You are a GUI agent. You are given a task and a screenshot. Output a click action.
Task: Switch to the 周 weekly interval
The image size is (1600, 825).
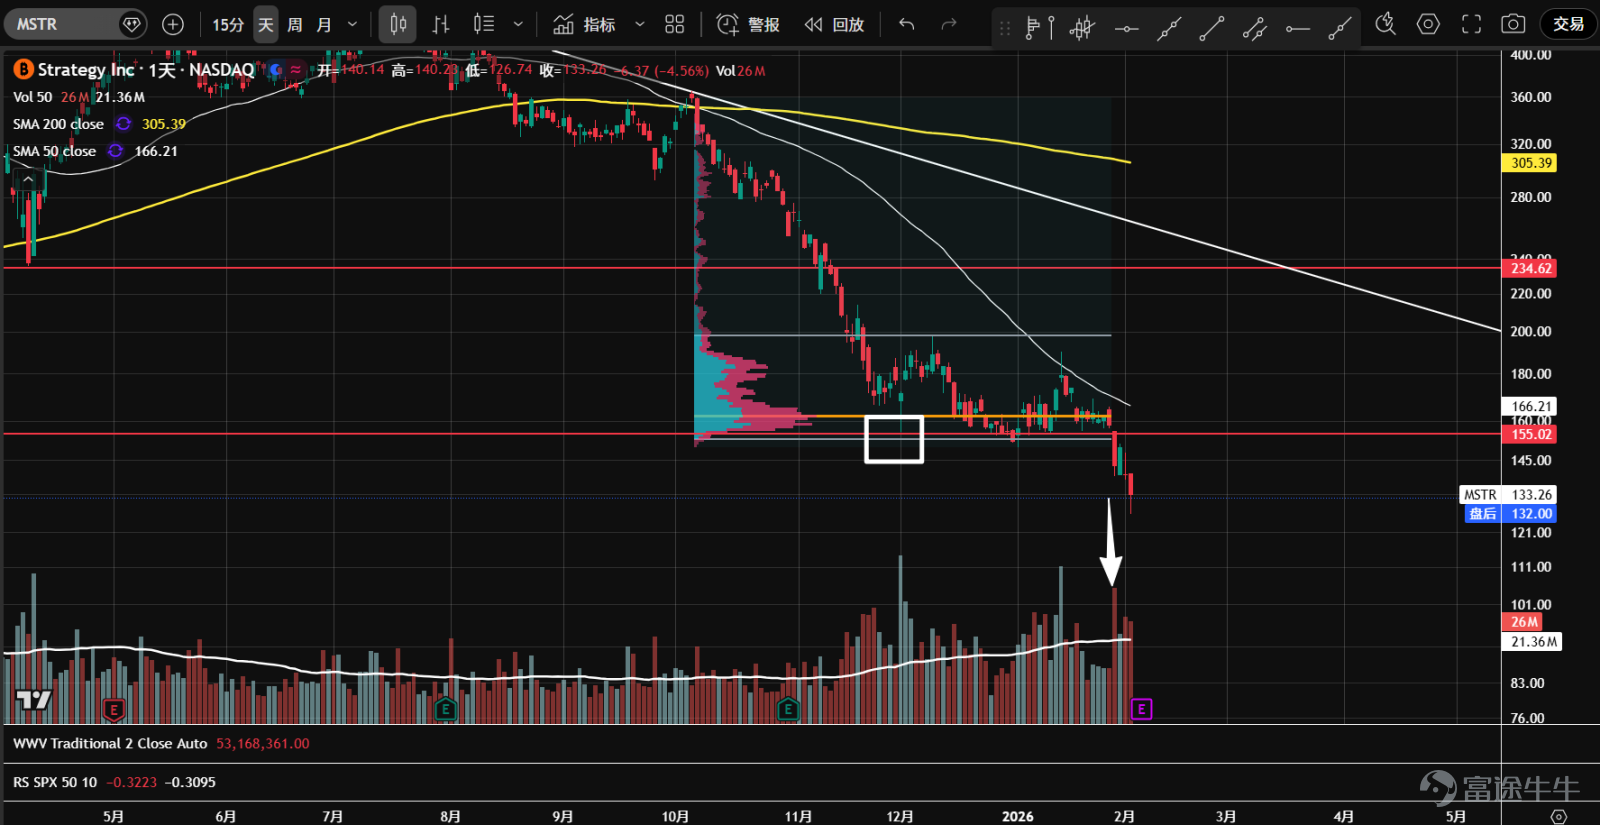tap(295, 24)
